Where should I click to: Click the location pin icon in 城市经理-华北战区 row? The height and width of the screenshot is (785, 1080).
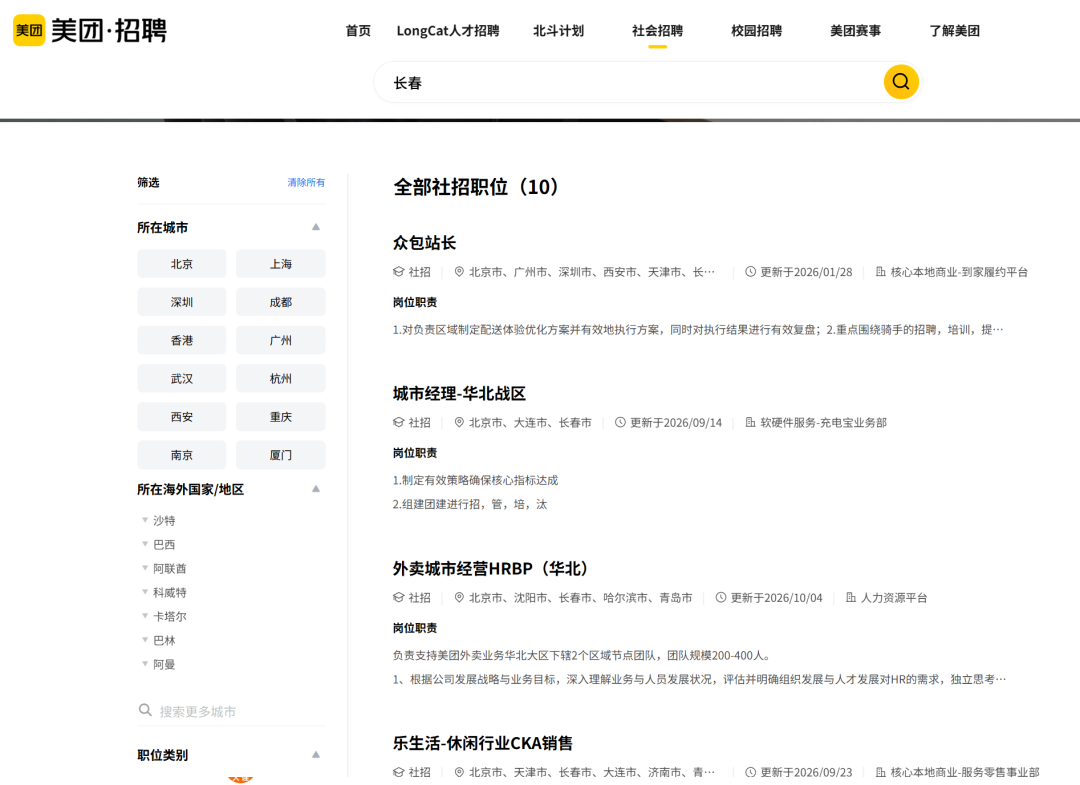coord(459,422)
